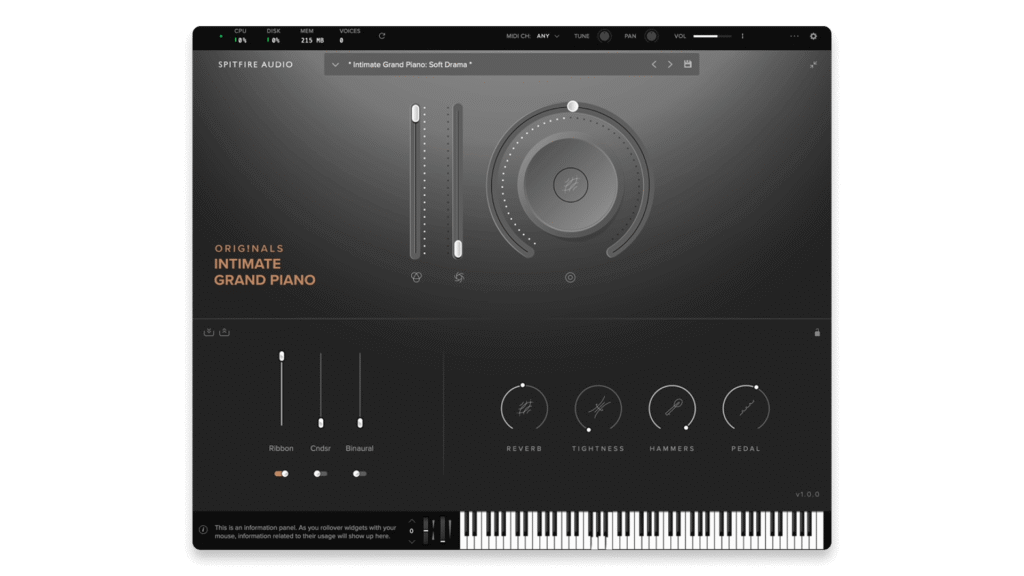Image resolution: width=1024 pixels, height=576 pixels.
Task: Click the info icon in the bottom panel
Action: pyautogui.click(x=203, y=530)
